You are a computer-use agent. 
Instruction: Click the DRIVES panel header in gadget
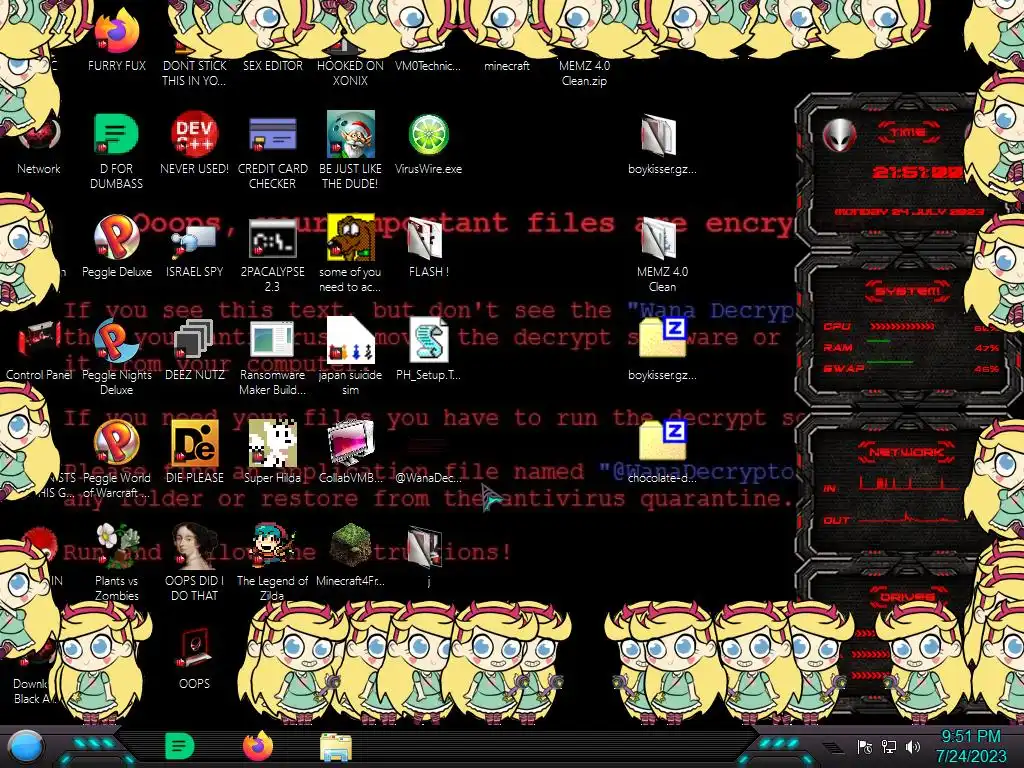906,597
